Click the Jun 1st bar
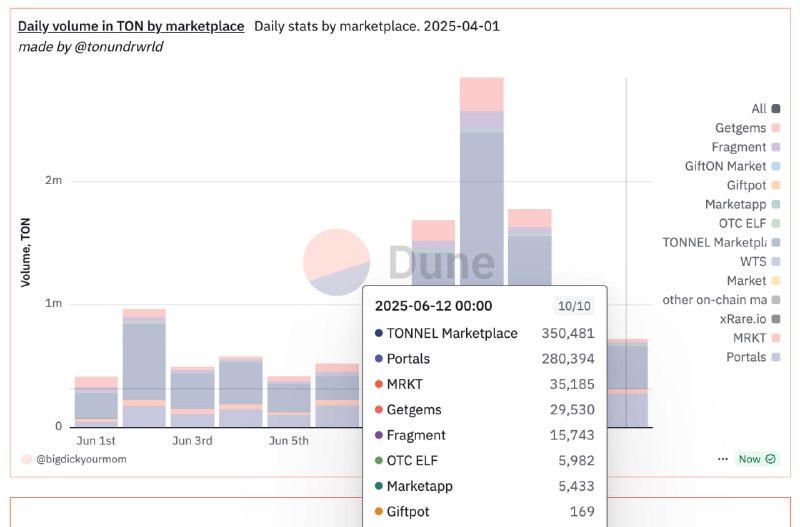This screenshot has width=800, height=527. coord(96,401)
